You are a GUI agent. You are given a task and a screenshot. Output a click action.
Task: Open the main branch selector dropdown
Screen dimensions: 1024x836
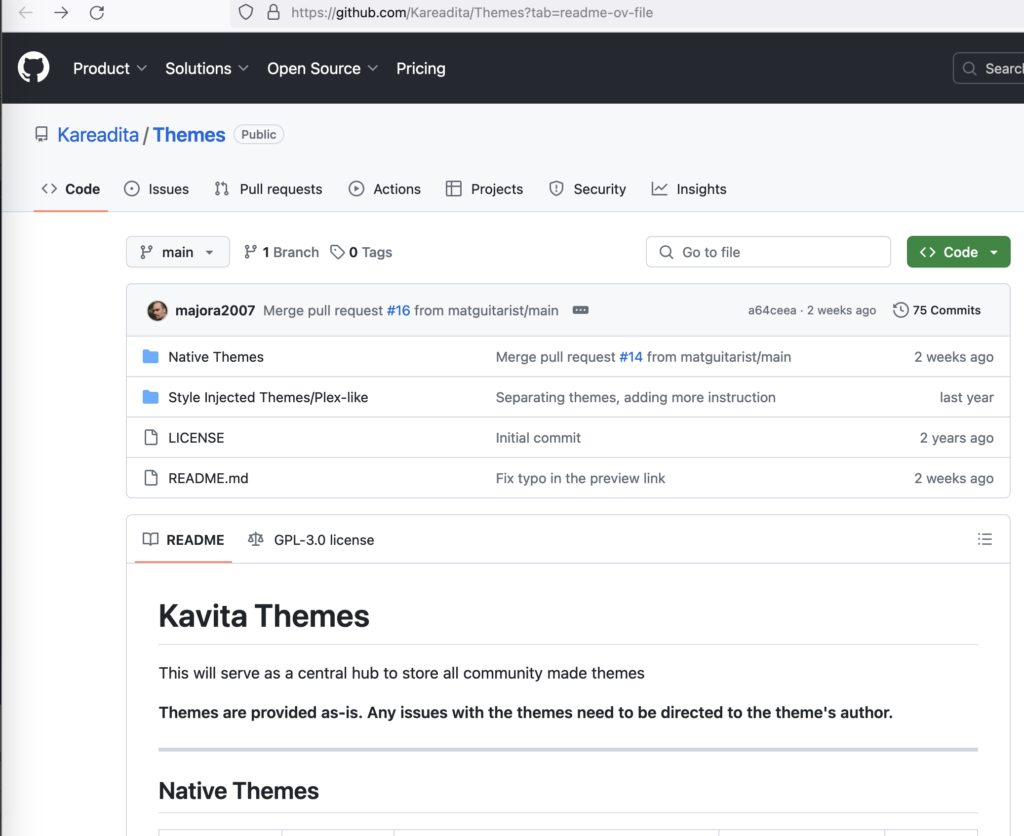point(178,252)
